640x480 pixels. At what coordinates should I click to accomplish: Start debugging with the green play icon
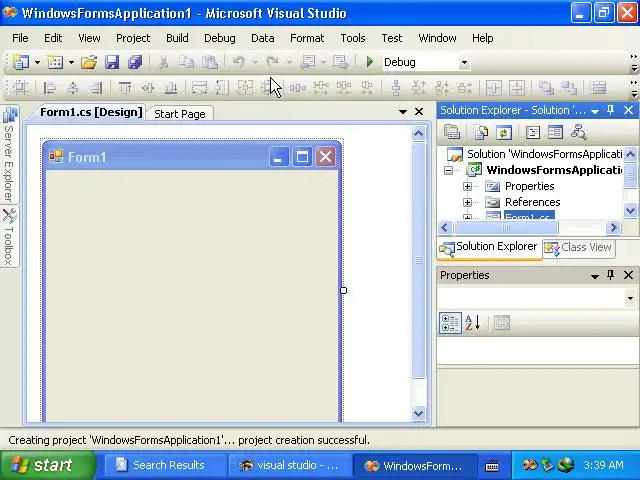370,62
